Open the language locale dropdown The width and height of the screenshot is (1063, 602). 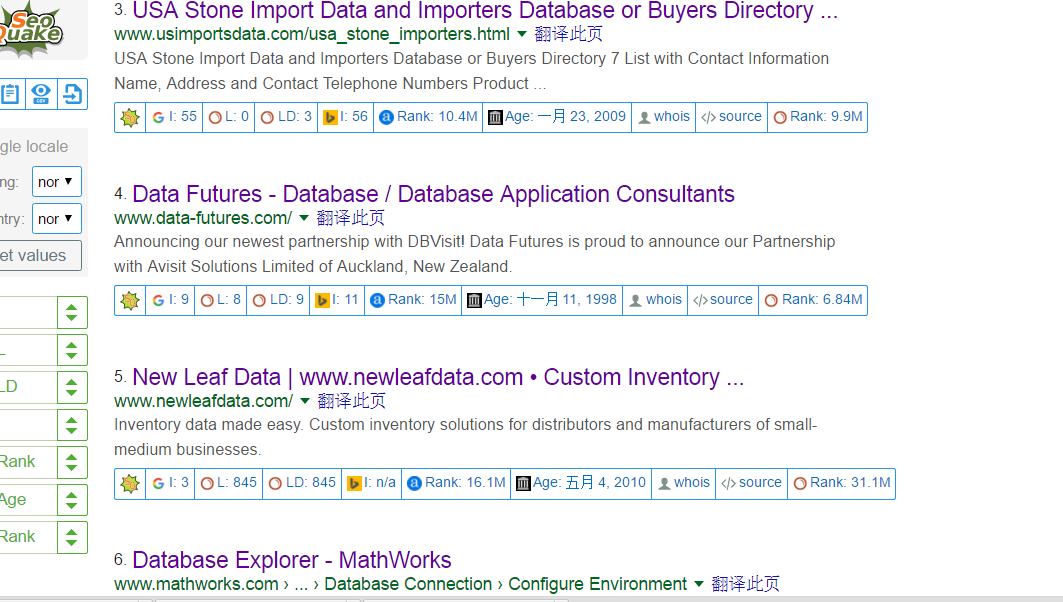point(57,182)
